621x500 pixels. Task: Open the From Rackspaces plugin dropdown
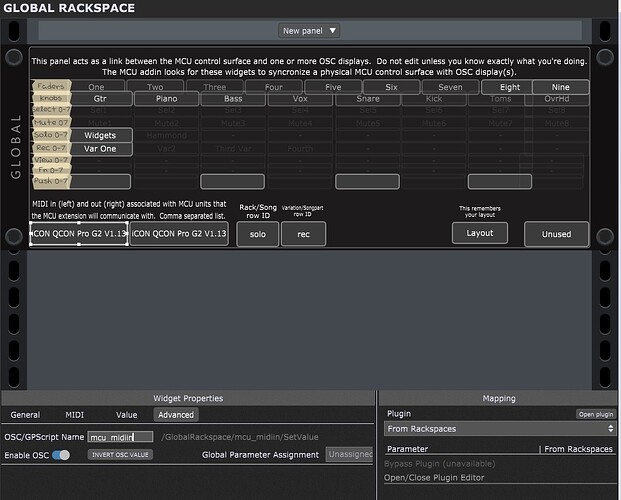tap(500, 429)
